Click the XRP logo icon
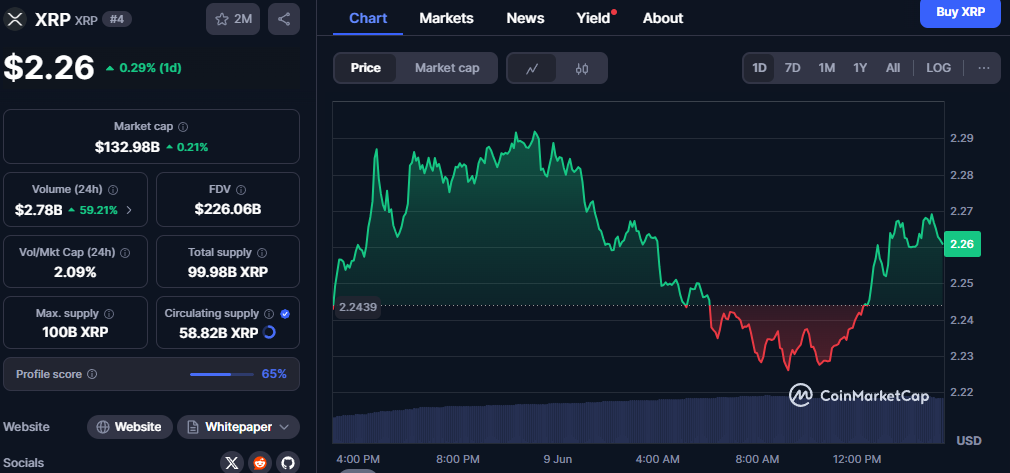This screenshot has width=1010, height=473. pyautogui.click(x=15, y=19)
